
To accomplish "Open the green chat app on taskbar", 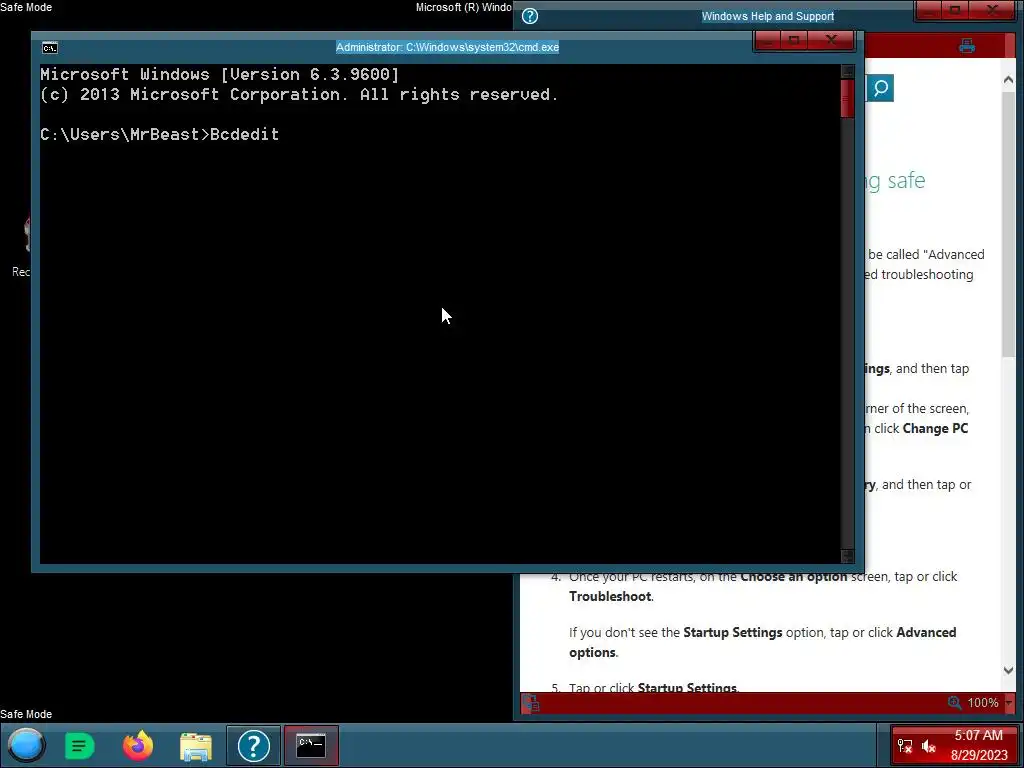I will tap(80, 745).
